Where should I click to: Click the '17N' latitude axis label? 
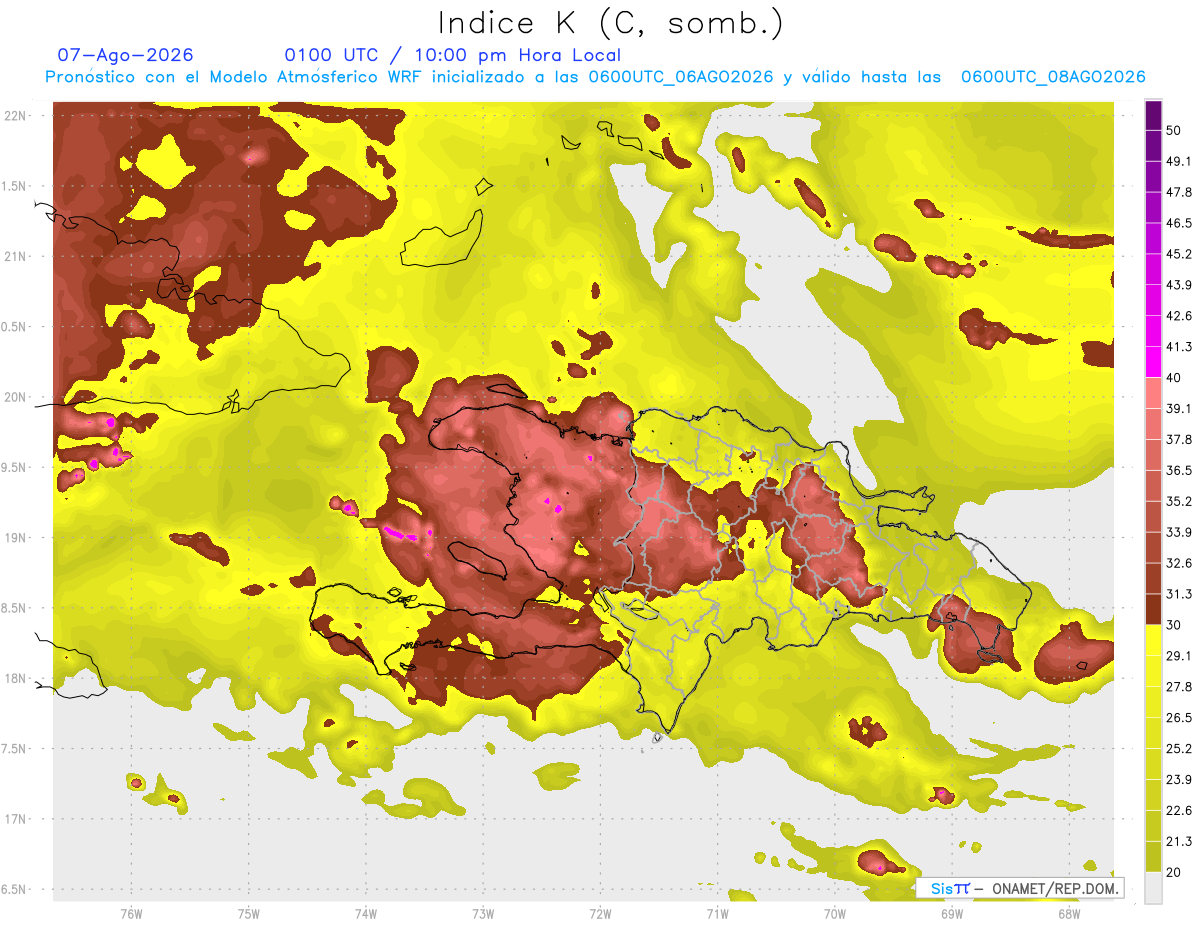coord(15,818)
